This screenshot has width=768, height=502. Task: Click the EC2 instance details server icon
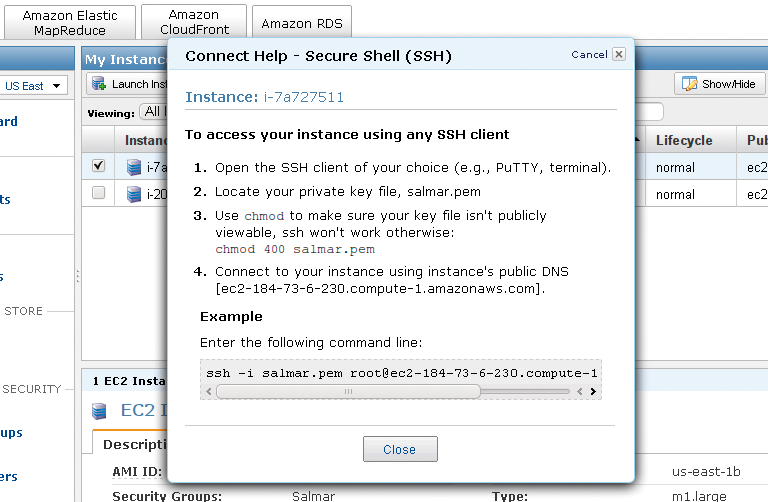99,411
